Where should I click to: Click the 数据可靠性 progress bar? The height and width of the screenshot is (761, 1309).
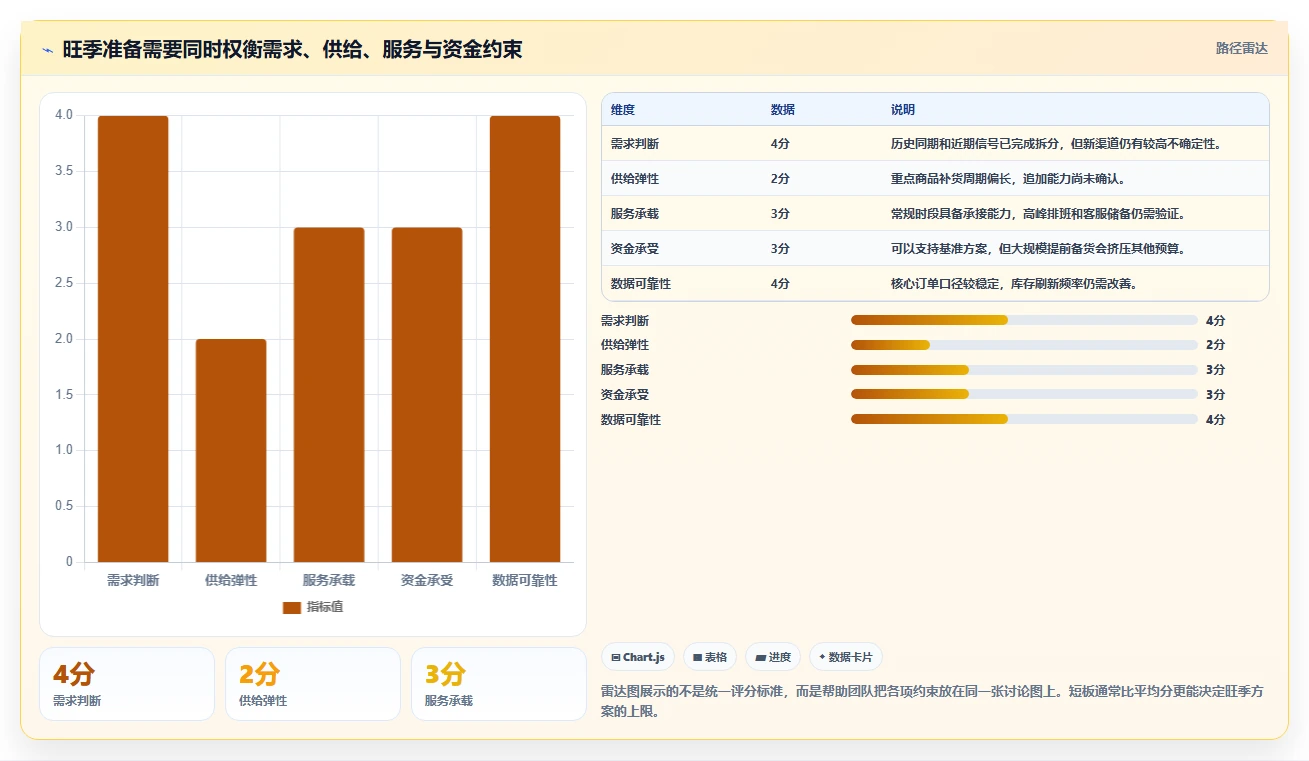(1024, 419)
